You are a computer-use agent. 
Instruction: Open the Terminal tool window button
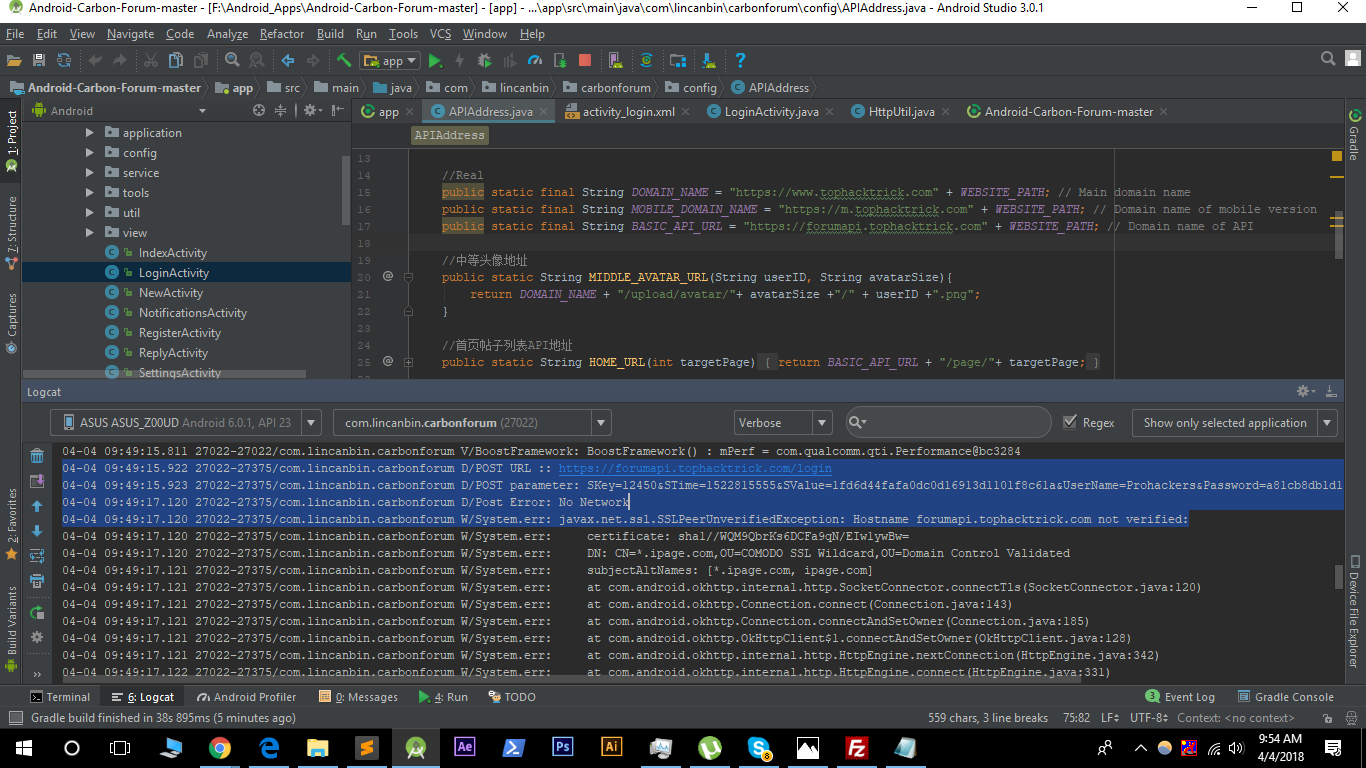(x=60, y=697)
